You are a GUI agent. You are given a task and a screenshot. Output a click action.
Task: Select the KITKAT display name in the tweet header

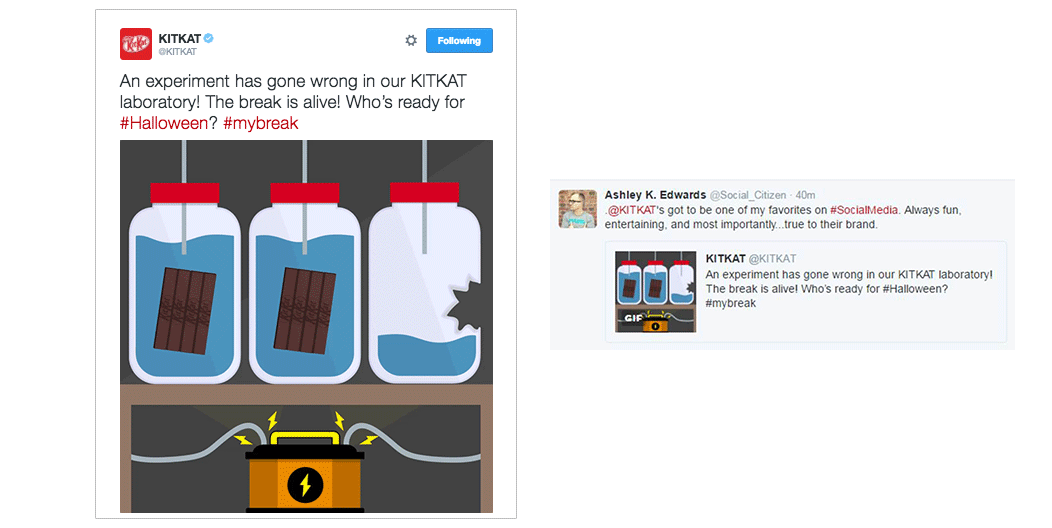click(179, 38)
